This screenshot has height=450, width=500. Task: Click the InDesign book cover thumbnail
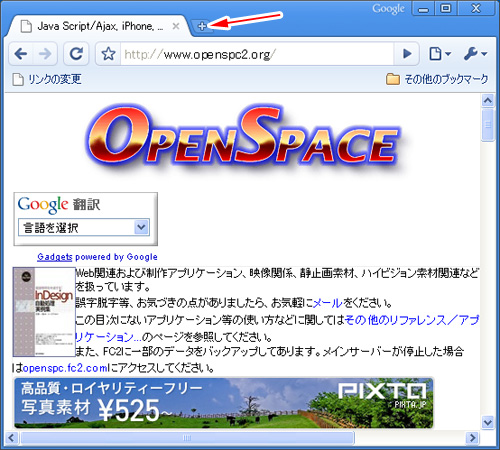click(x=44, y=312)
